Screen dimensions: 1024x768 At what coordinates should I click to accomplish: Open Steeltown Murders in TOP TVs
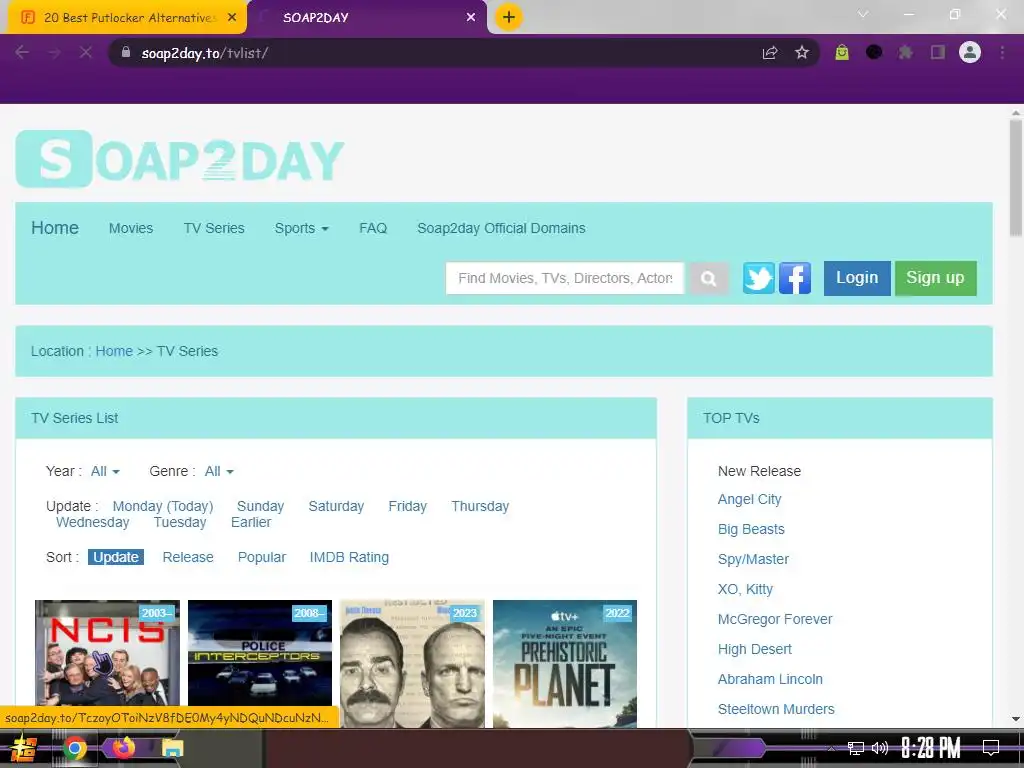coord(776,709)
